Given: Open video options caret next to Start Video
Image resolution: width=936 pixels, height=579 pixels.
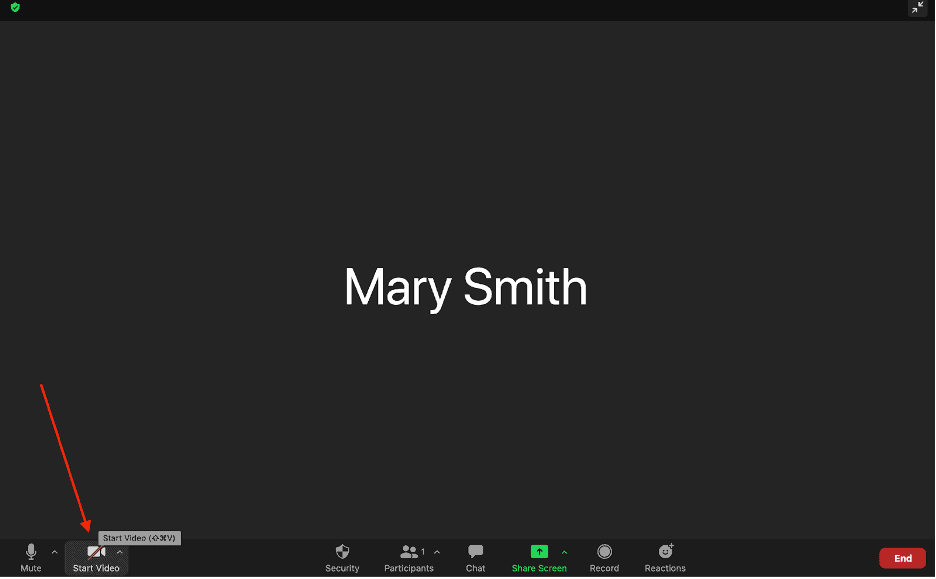Looking at the screenshot, I should click(120, 552).
